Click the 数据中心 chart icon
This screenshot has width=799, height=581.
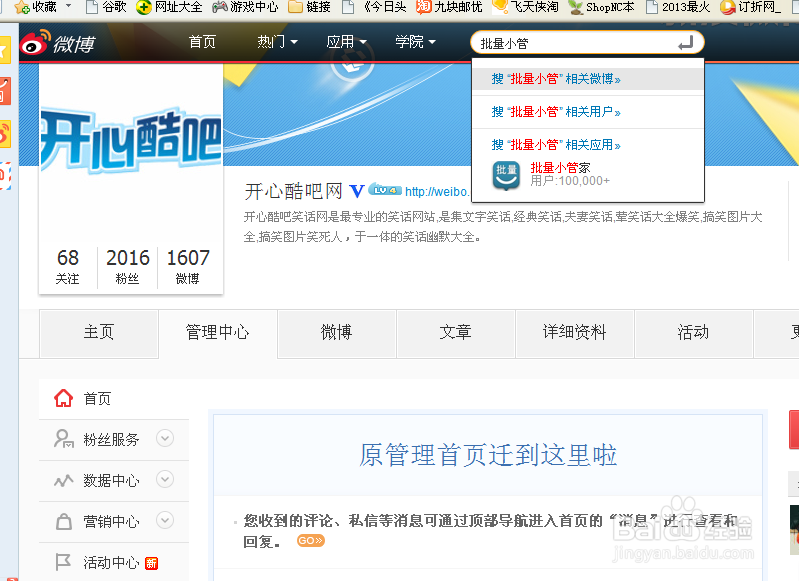click(64, 480)
